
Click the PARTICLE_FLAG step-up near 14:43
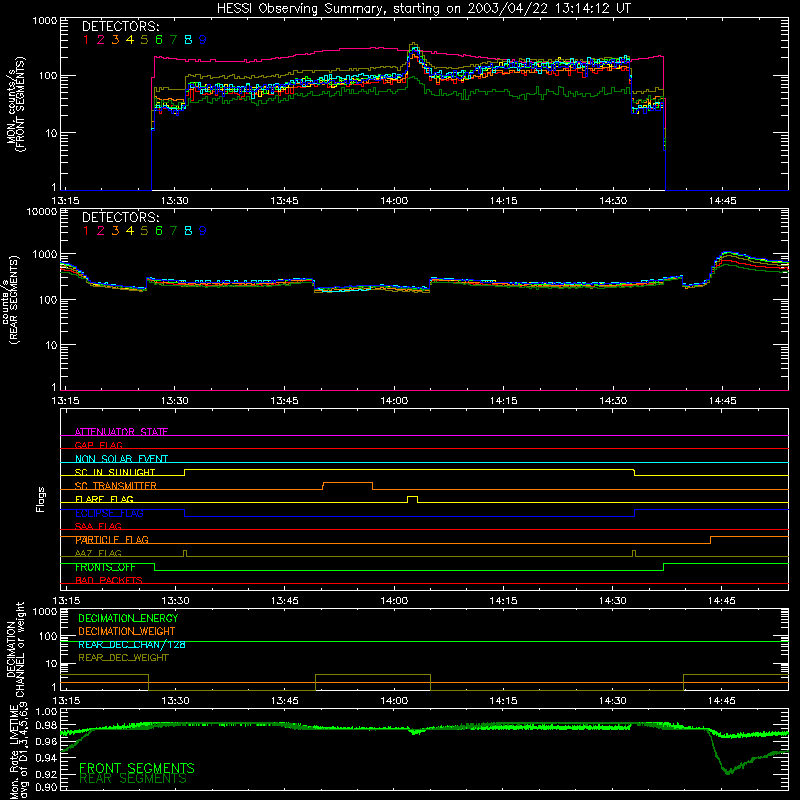(711, 540)
